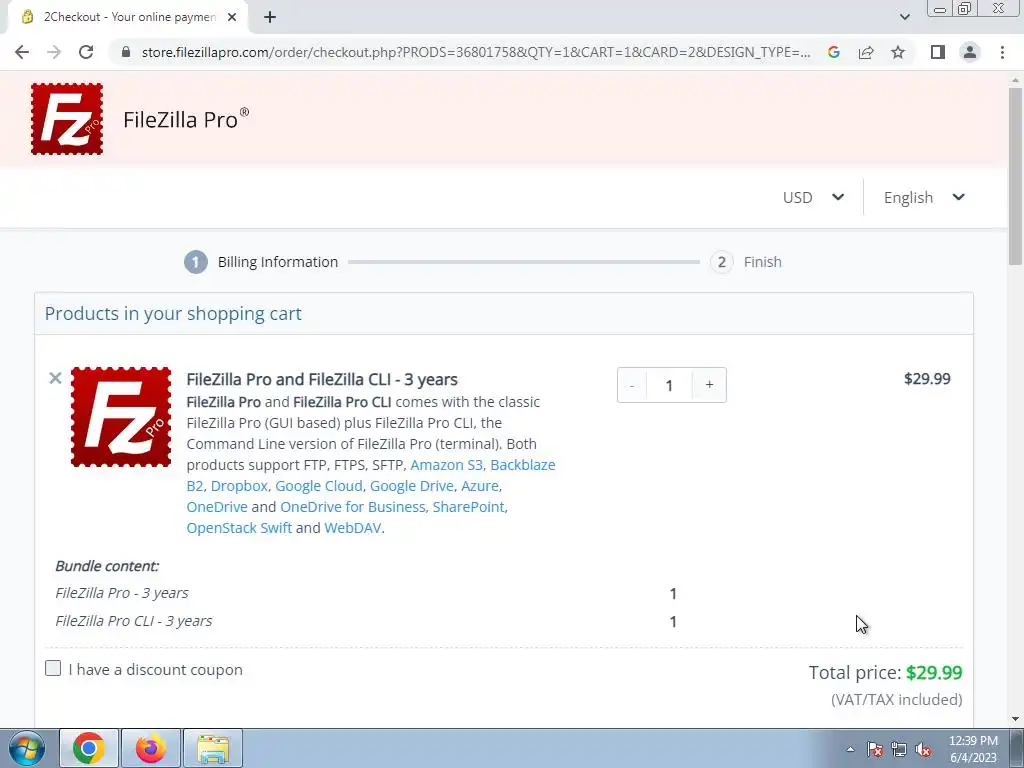1024x768 pixels.
Task: Open the Dropbox link
Action: (x=239, y=486)
